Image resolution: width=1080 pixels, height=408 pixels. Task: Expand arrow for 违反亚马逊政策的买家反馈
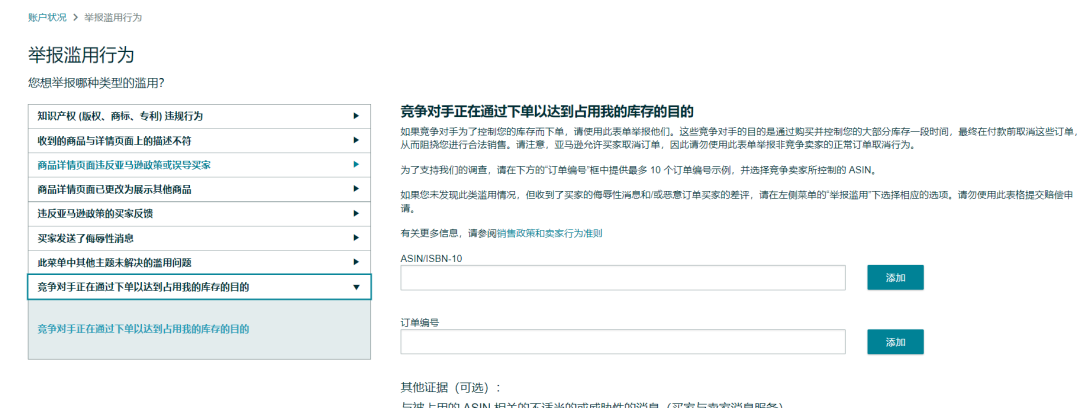pos(356,214)
